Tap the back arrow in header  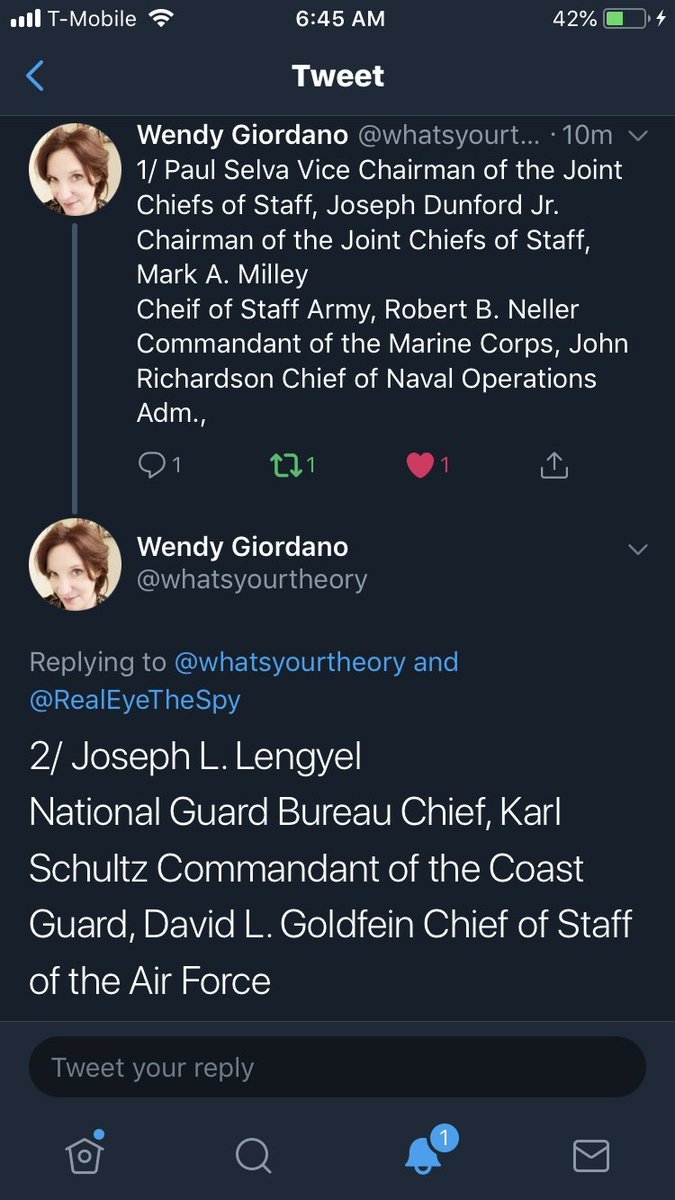click(35, 76)
